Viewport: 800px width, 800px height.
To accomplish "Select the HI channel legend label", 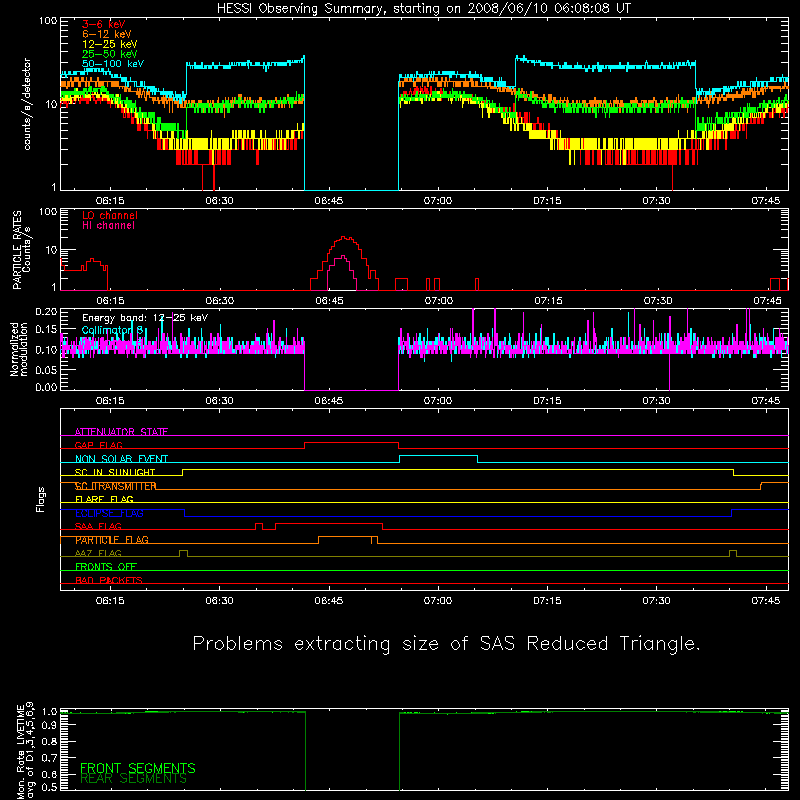I will (x=108, y=225).
